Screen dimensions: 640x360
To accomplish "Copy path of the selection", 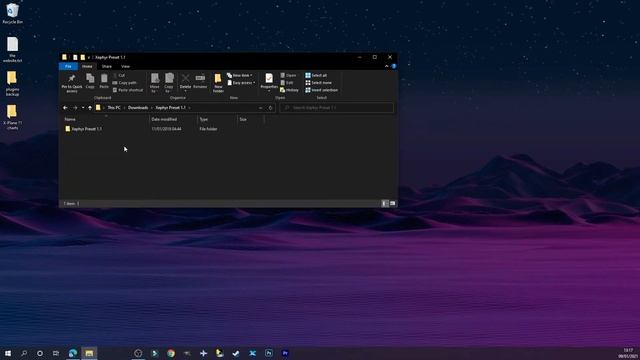I will (124, 83).
